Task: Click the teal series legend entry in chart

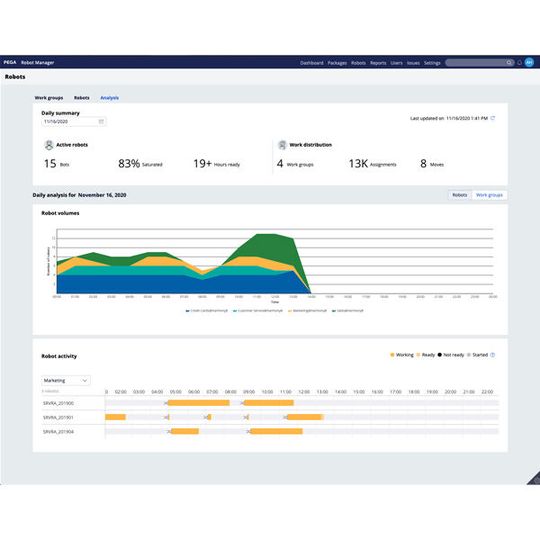Action: coord(258,311)
